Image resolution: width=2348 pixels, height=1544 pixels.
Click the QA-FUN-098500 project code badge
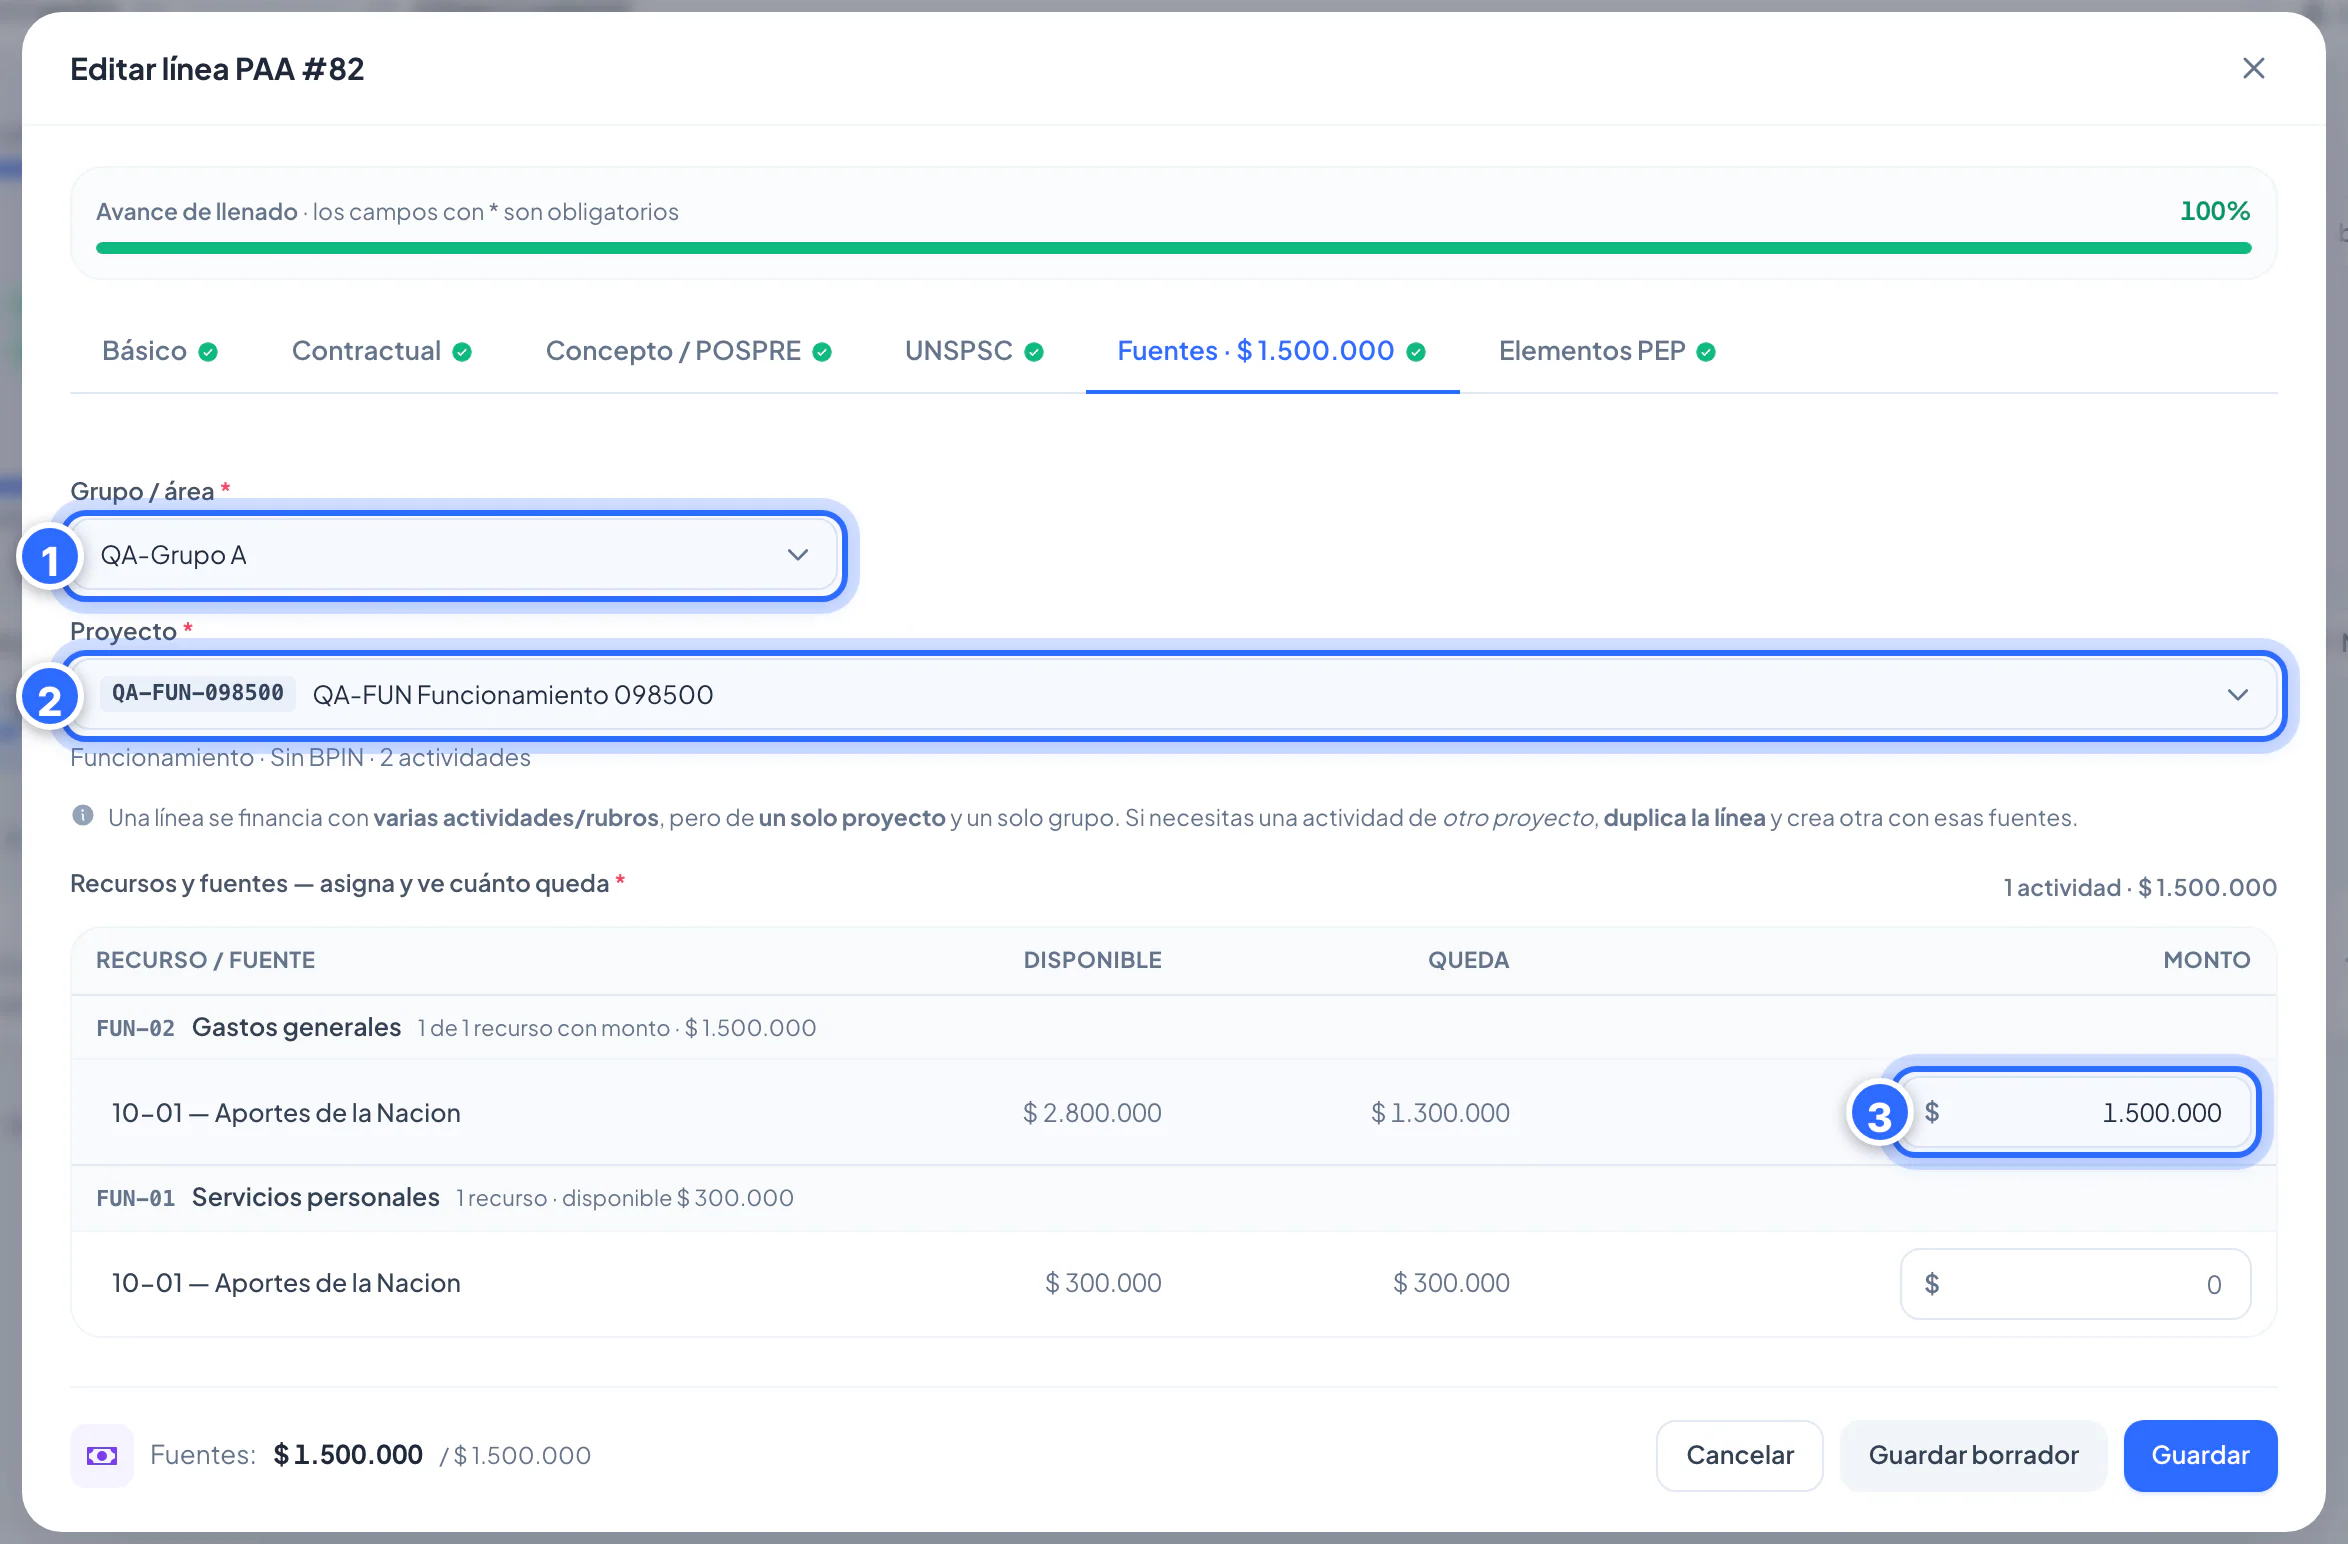tap(198, 693)
